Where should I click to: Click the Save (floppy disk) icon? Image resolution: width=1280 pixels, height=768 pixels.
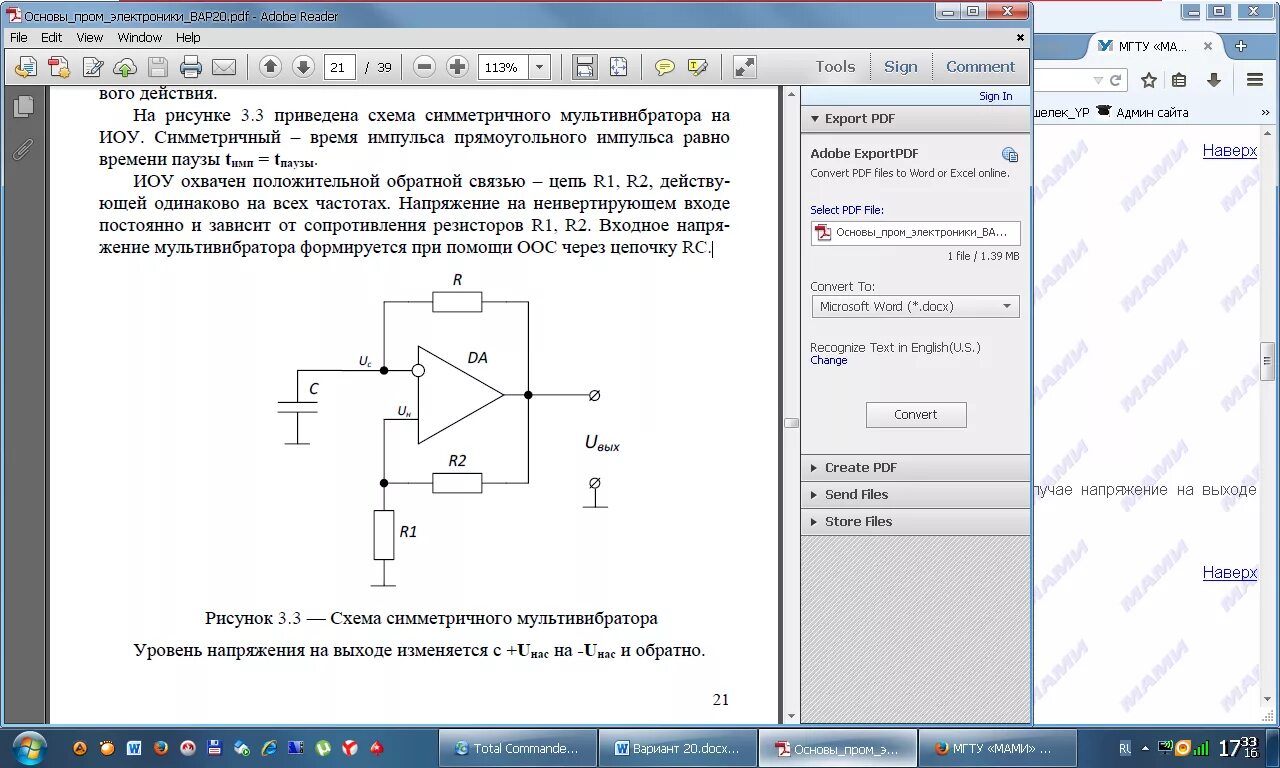(158, 67)
